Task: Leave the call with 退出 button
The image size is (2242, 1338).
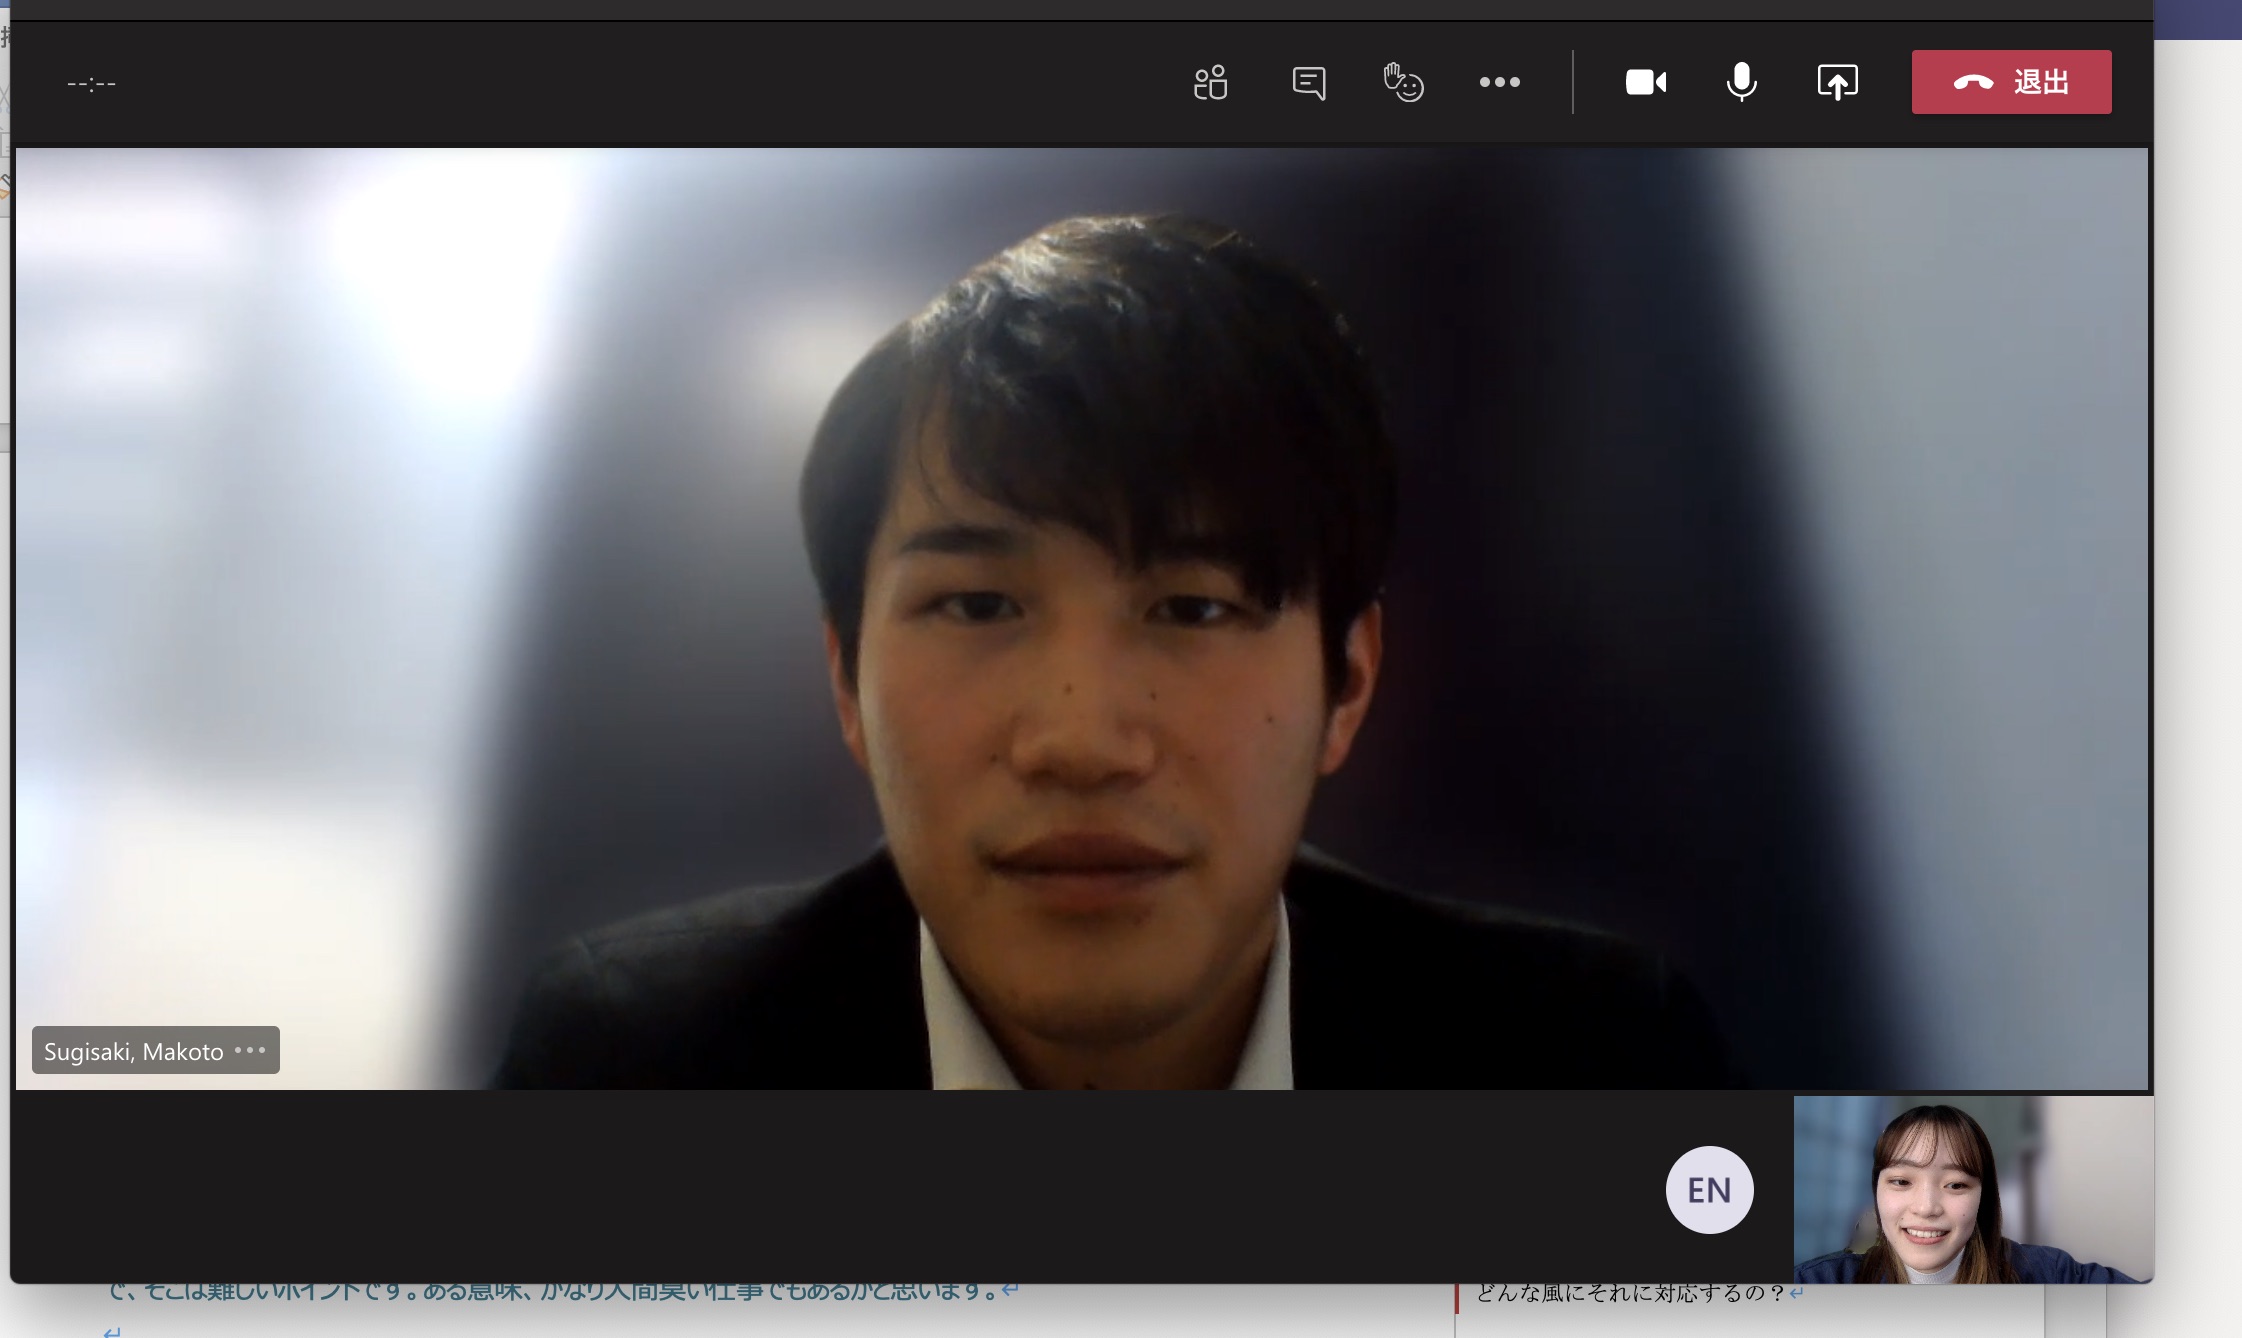Action: [2011, 82]
